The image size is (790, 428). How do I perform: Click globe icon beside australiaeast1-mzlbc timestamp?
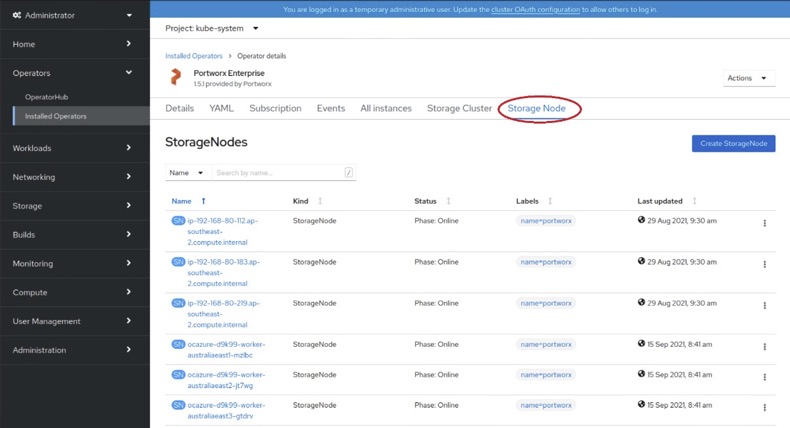(x=641, y=343)
